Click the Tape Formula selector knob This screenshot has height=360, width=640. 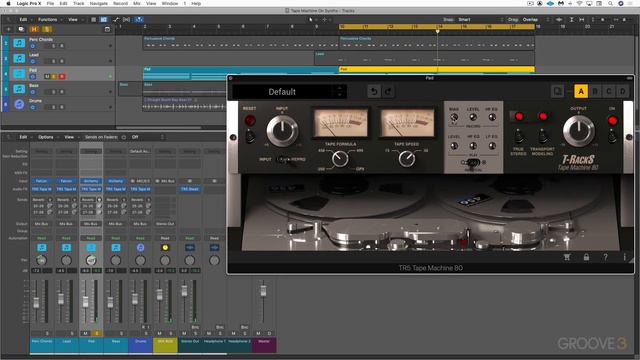tap(340, 159)
